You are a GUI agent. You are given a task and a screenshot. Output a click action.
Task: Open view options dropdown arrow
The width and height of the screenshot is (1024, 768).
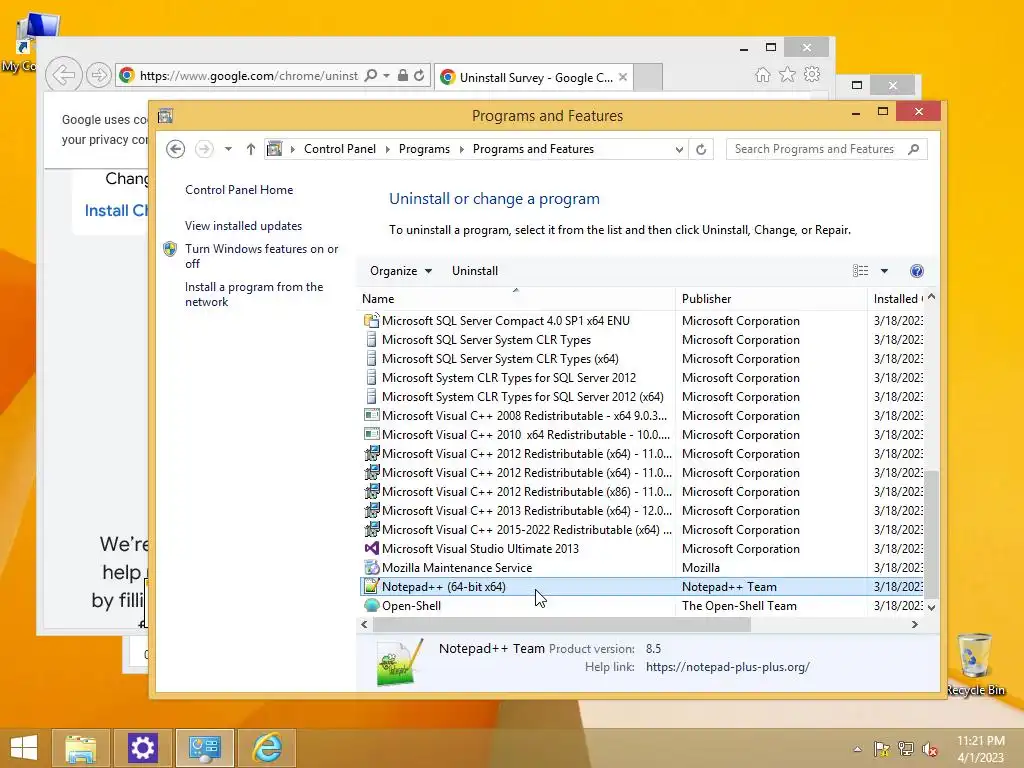pos(884,271)
